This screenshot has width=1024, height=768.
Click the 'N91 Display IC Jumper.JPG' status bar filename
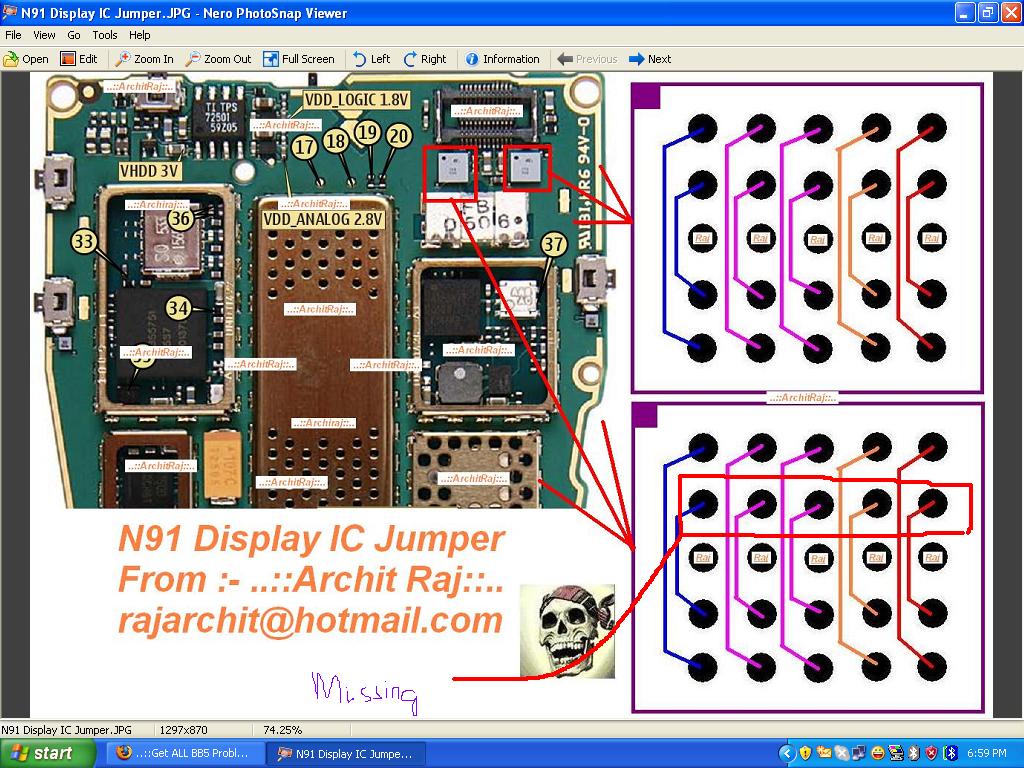point(67,730)
